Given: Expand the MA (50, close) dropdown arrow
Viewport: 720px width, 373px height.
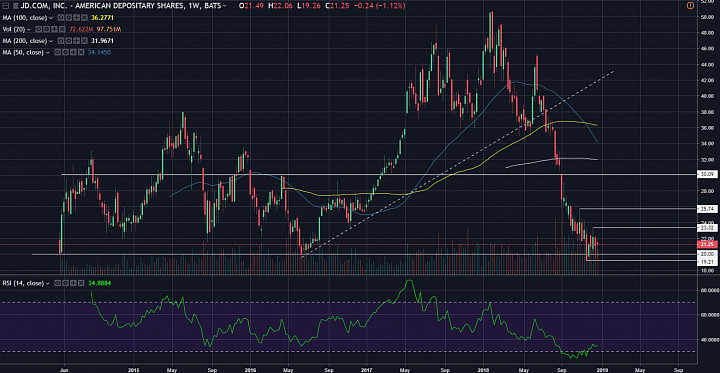Looking at the screenshot, I should pos(47,52).
